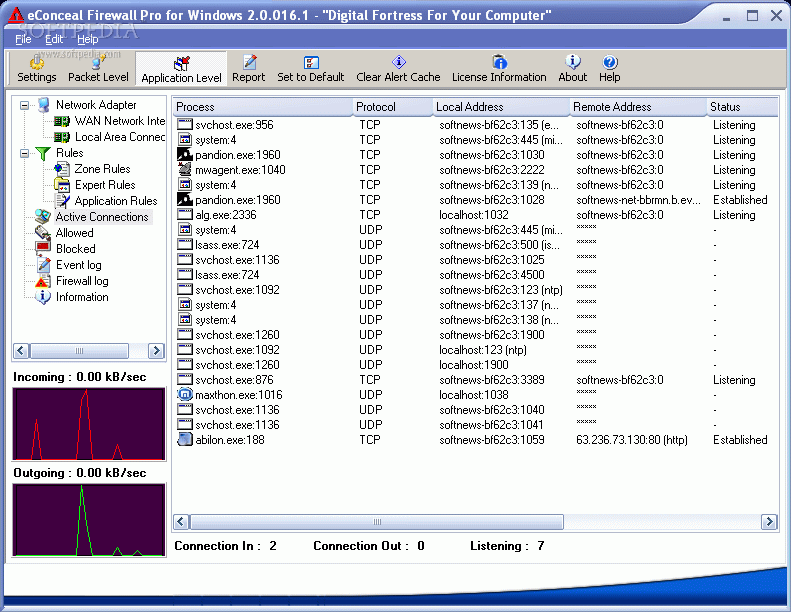Open Firewall log in the tree

pos(82,281)
